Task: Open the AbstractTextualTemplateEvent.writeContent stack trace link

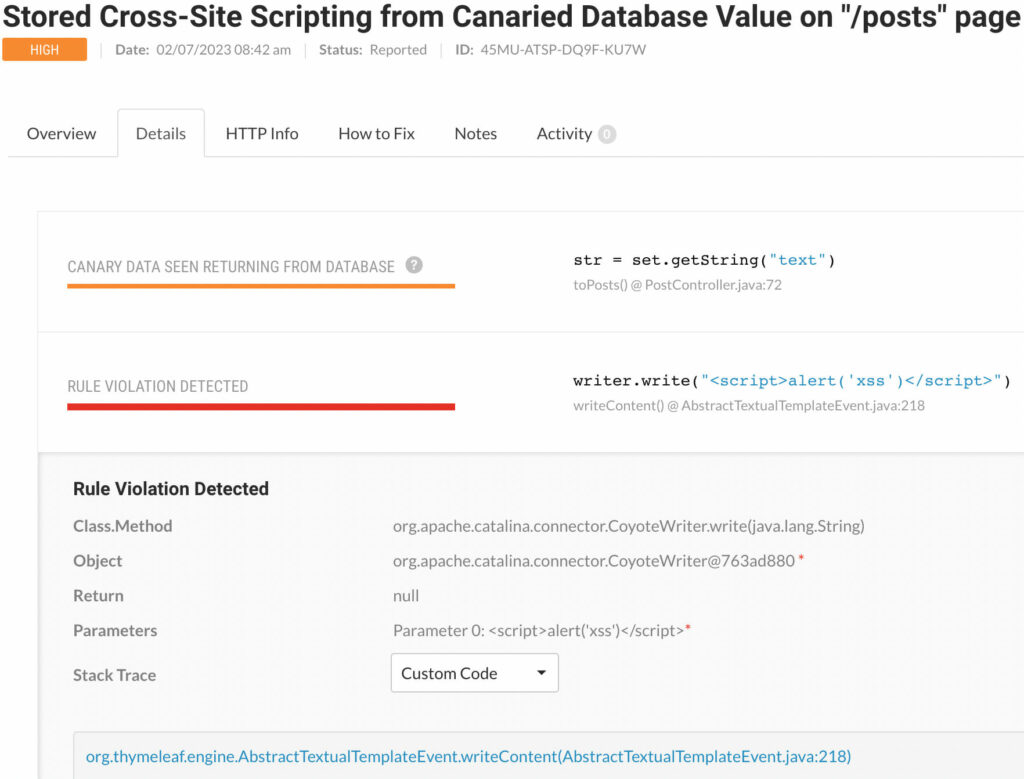Action: pos(468,756)
